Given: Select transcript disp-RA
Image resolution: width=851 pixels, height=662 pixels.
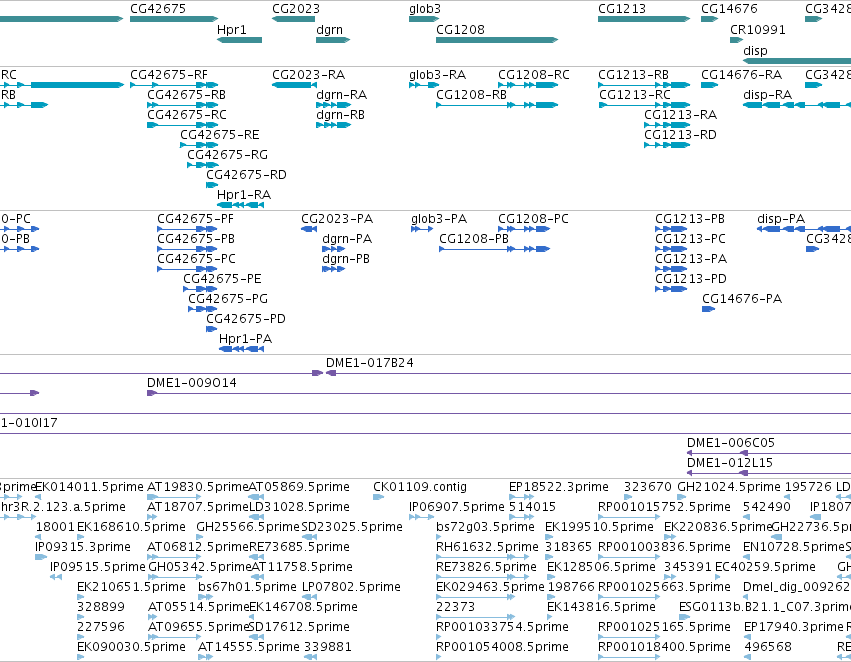Looking at the screenshot, I should pos(767,95).
